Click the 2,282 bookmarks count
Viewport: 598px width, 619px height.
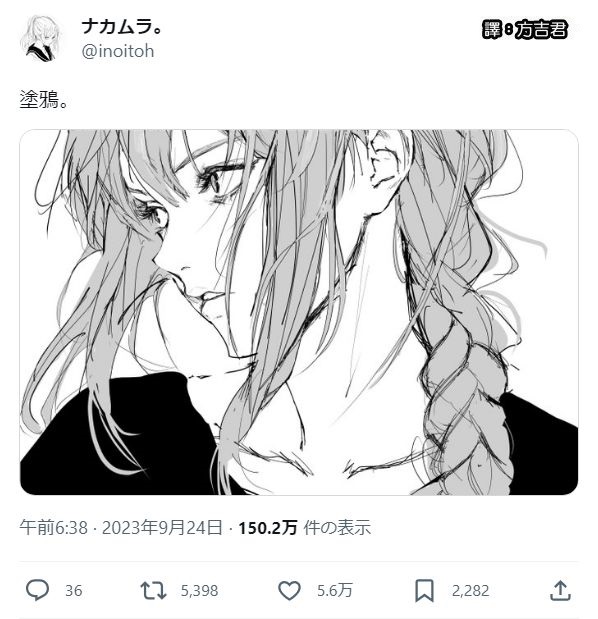coord(471,591)
